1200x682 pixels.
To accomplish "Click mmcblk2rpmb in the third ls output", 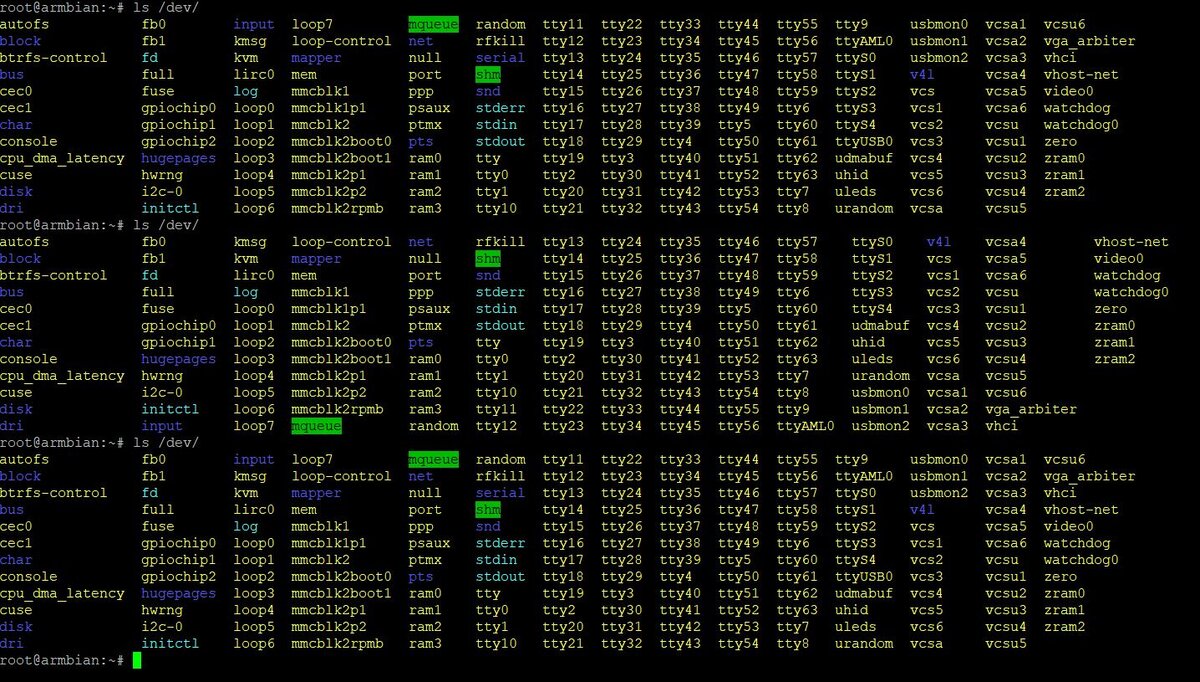I will tap(337, 643).
